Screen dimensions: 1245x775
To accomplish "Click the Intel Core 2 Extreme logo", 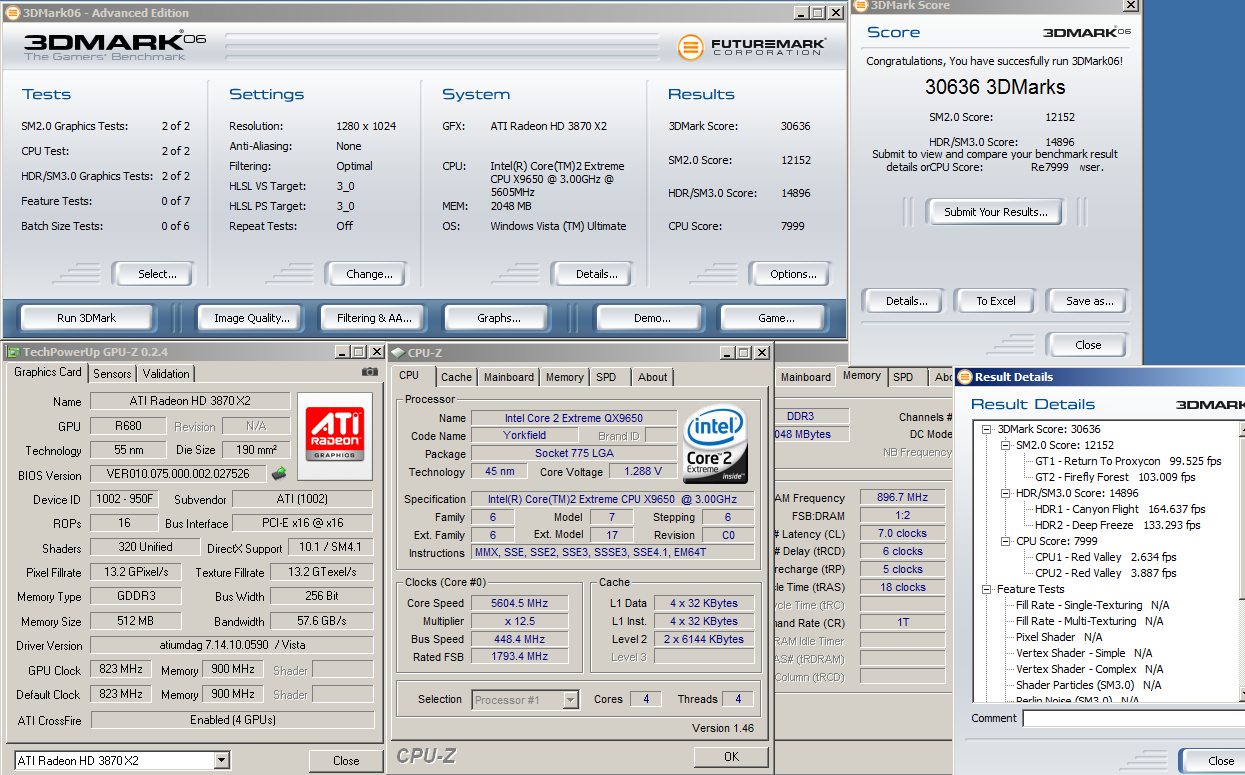I will pos(715,444).
